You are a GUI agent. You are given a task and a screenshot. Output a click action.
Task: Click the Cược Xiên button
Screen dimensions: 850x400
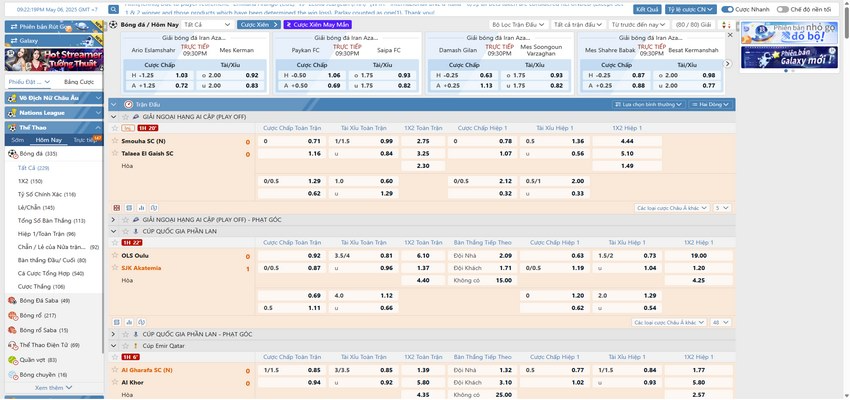(x=259, y=25)
